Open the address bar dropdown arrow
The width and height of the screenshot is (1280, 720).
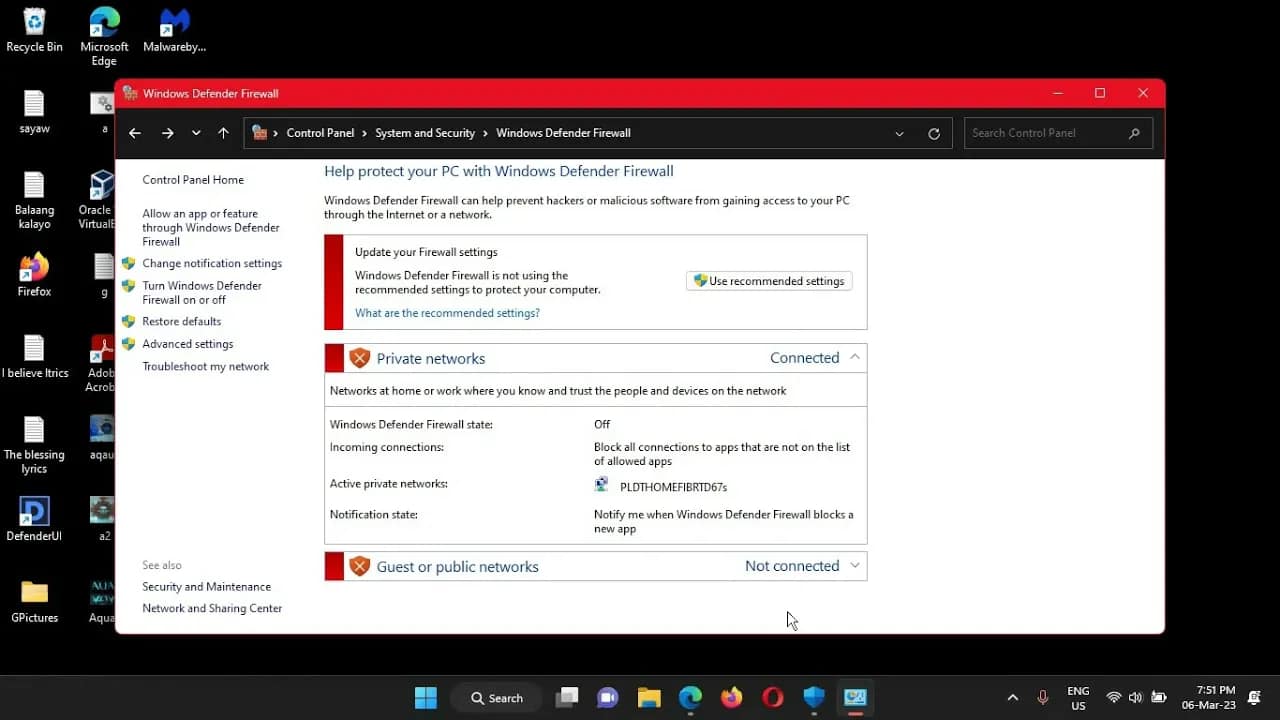pyautogui.click(x=899, y=132)
